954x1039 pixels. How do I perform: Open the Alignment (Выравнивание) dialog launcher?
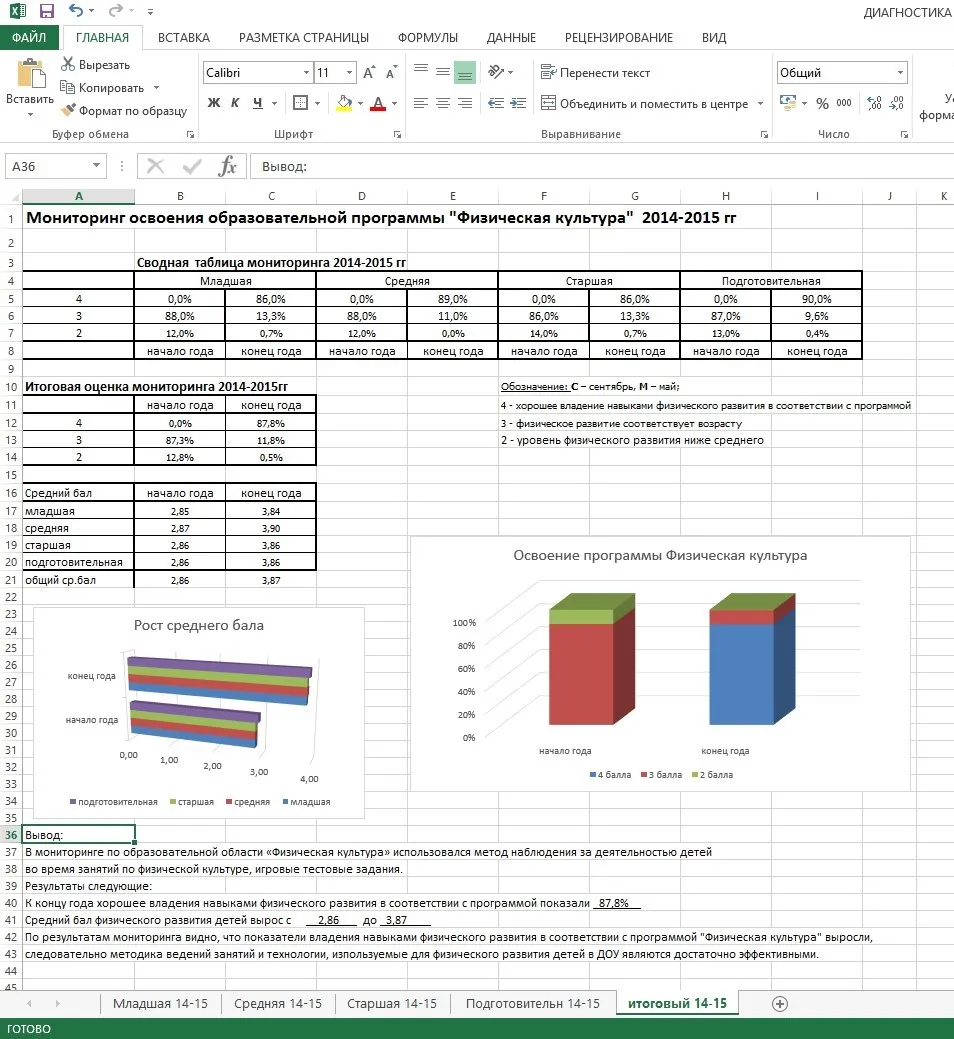point(765,135)
